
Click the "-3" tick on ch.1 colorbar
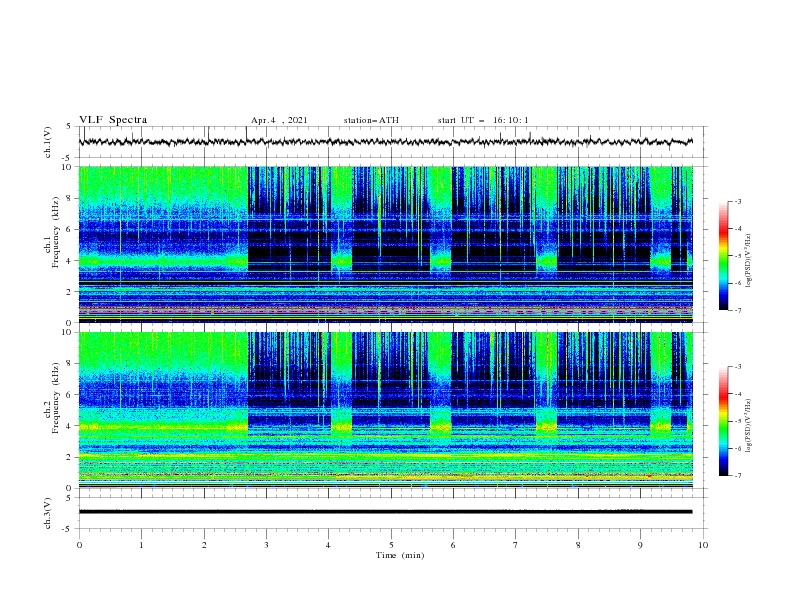coord(738,201)
